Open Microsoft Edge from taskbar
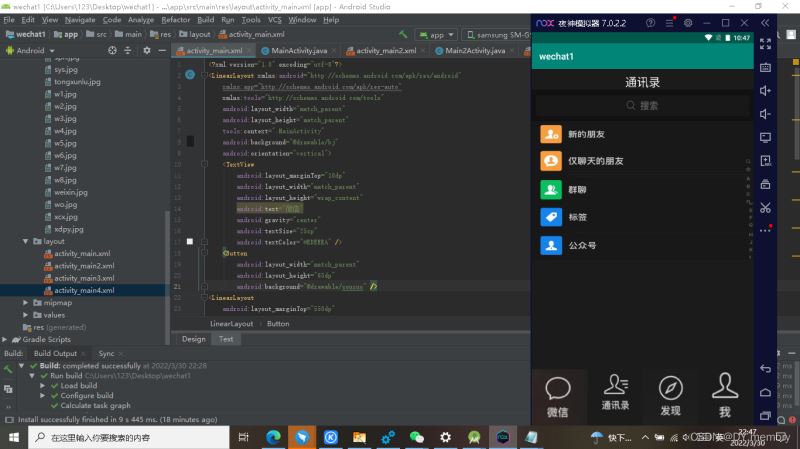800x449 pixels. point(273,437)
